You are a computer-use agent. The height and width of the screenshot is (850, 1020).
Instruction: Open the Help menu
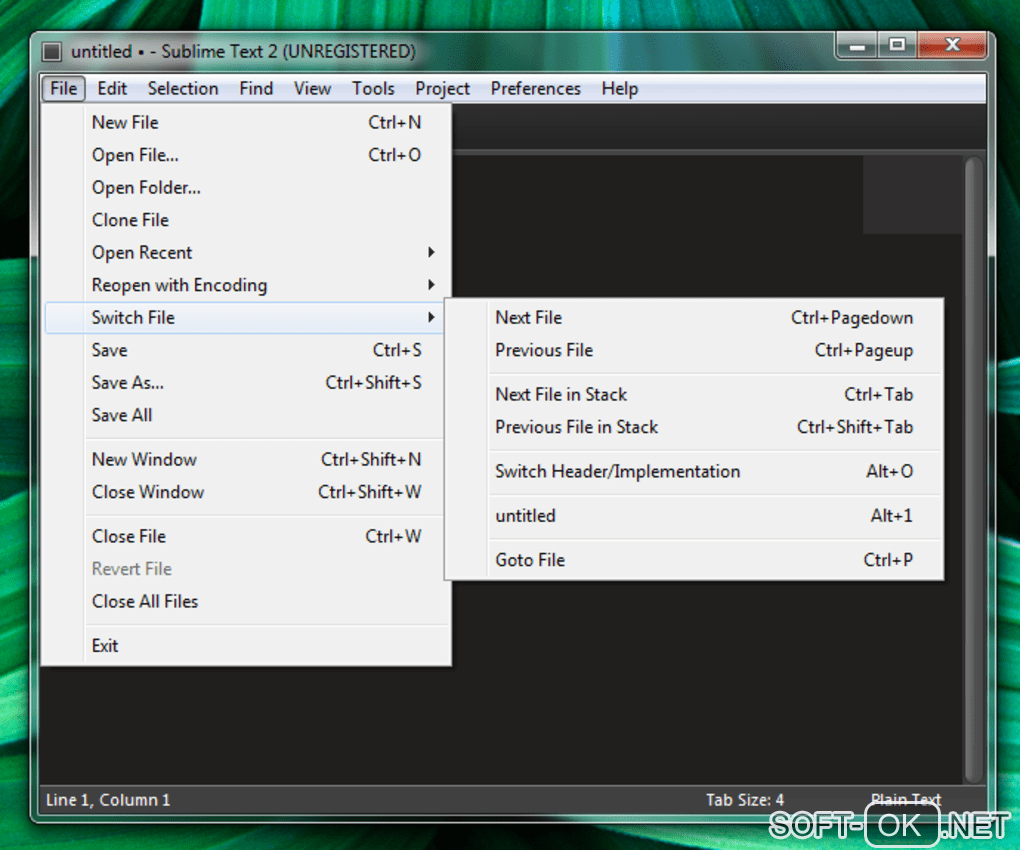619,88
